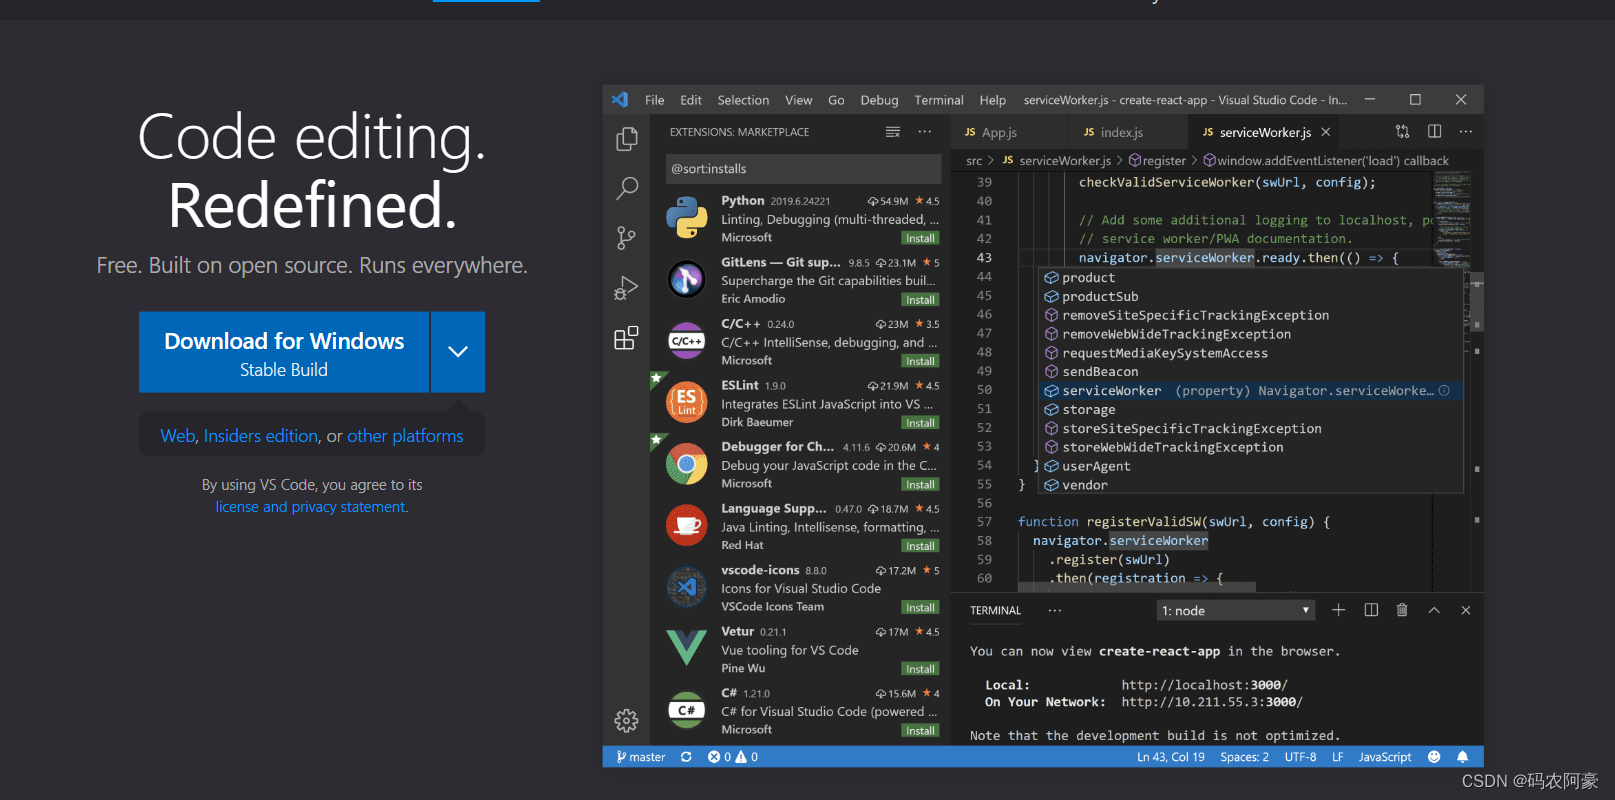Open Edit menu
This screenshot has width=1615, height=800.
click(x=691, y=100)
